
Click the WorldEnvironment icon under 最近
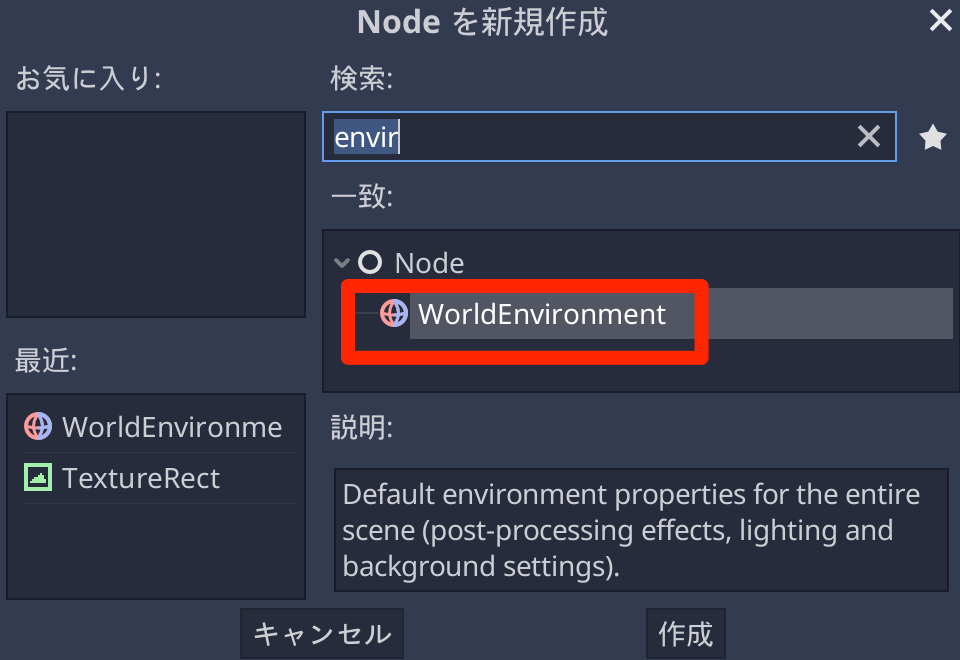[x=37, y=427]
